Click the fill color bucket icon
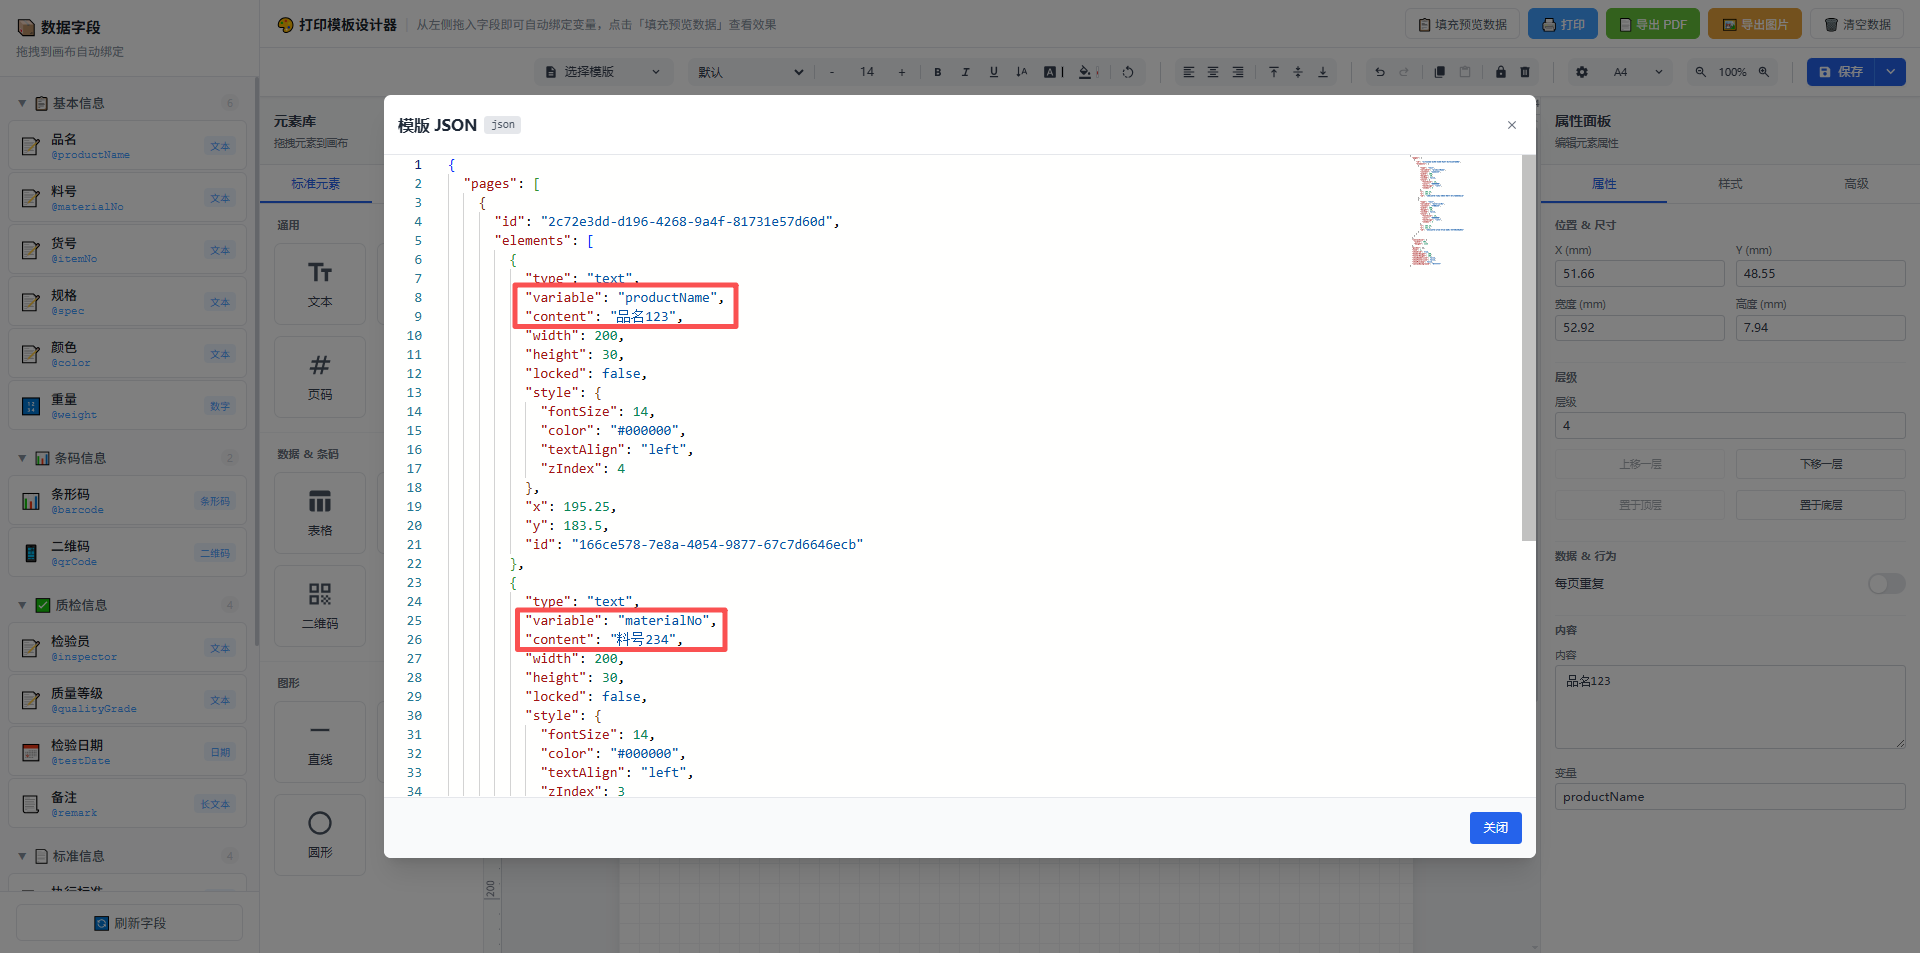The image size is (1920, 953). (x=1086, y=72)
